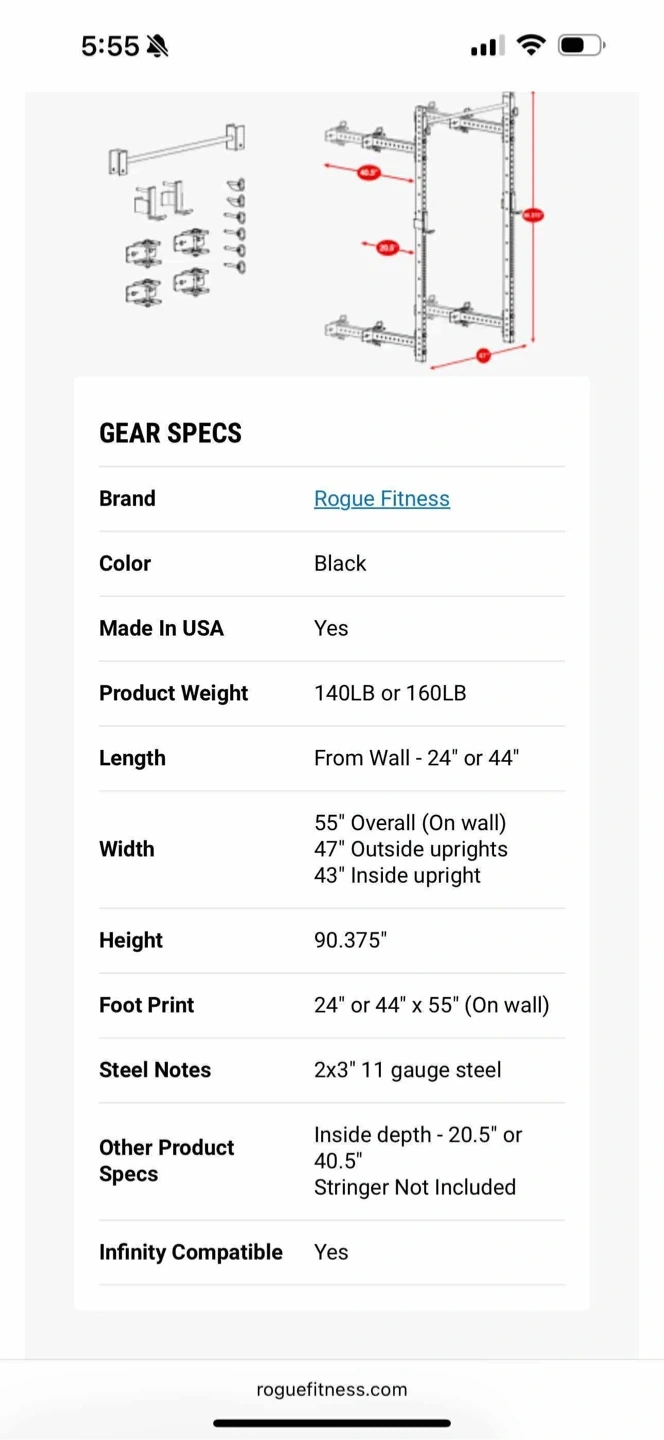Tap the home indicator bar at bottom
The width and height of the screenshot is (664, 1440).
[332, 1423]
